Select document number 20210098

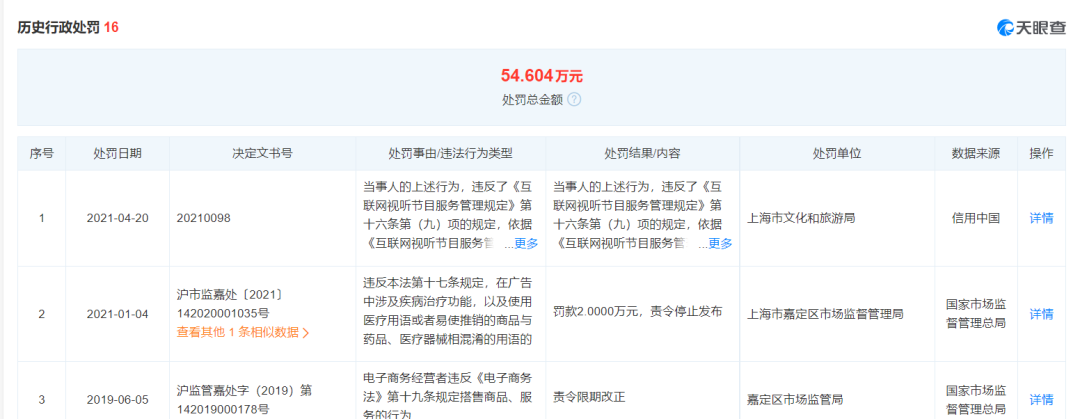coord(203,218)
